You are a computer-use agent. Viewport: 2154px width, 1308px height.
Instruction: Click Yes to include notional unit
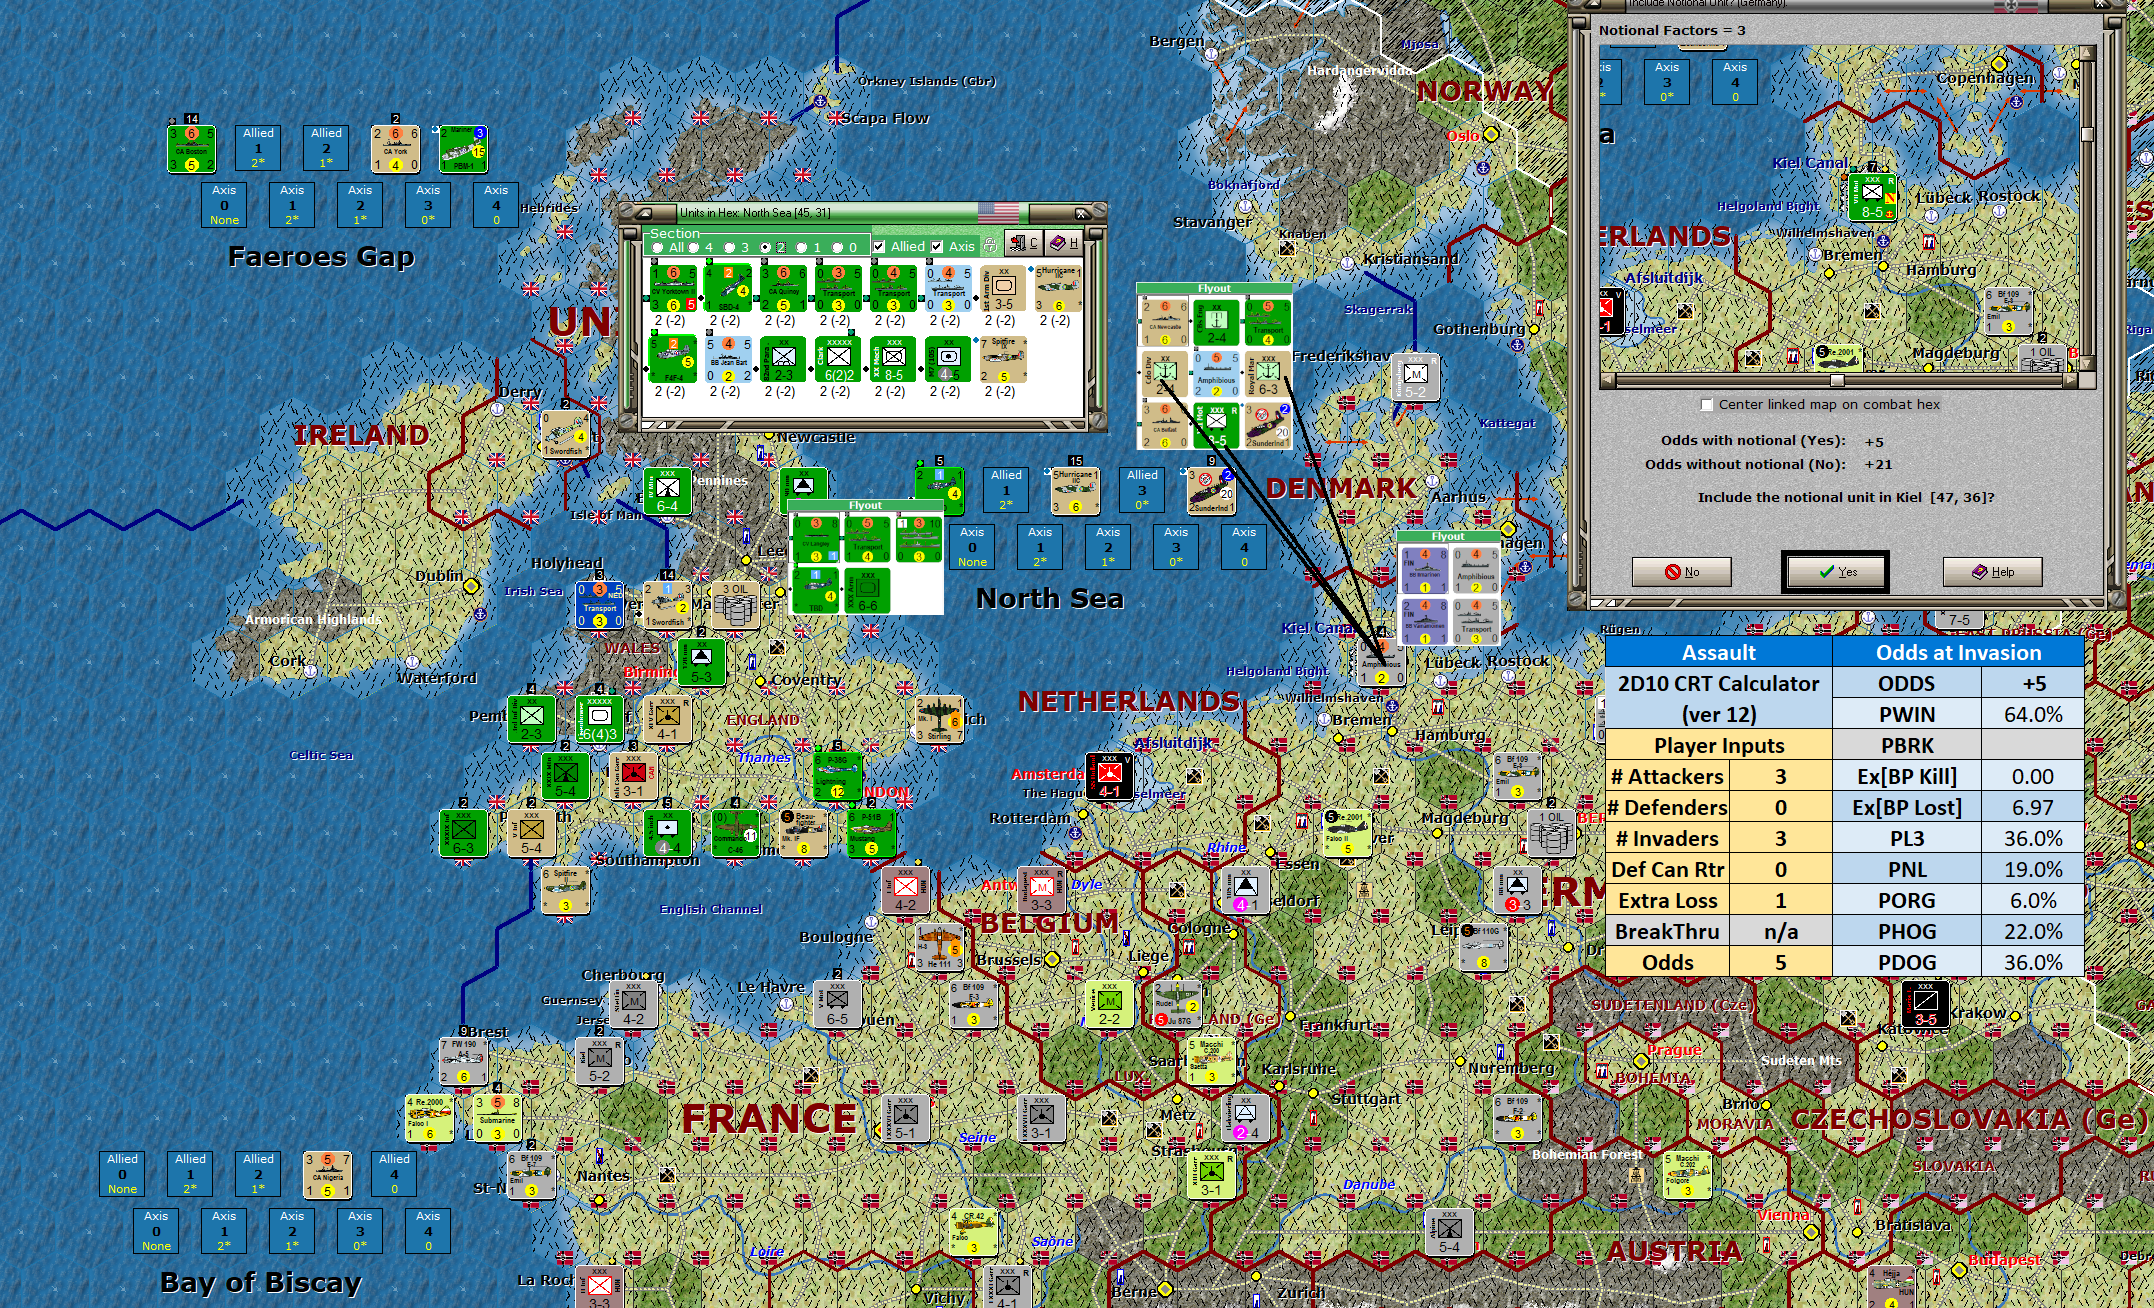point(1836,572)
